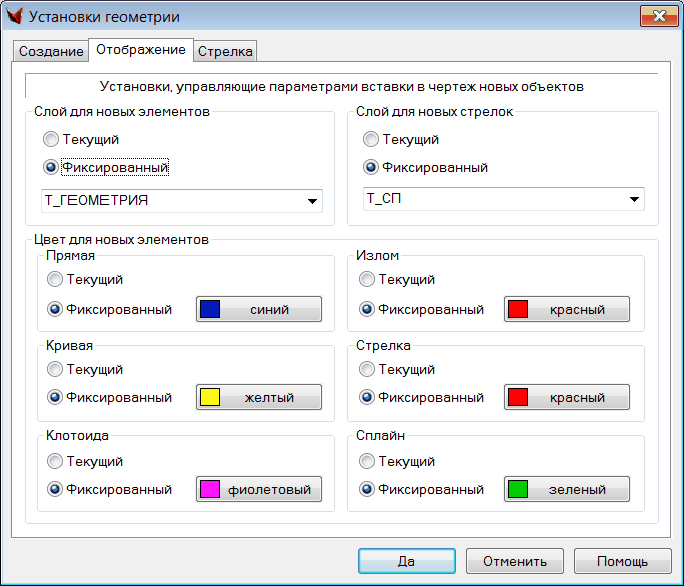Viewport: 684px width, 586px height.
Task: Pick the green зеленый Сплайн color
Action: 567,490
